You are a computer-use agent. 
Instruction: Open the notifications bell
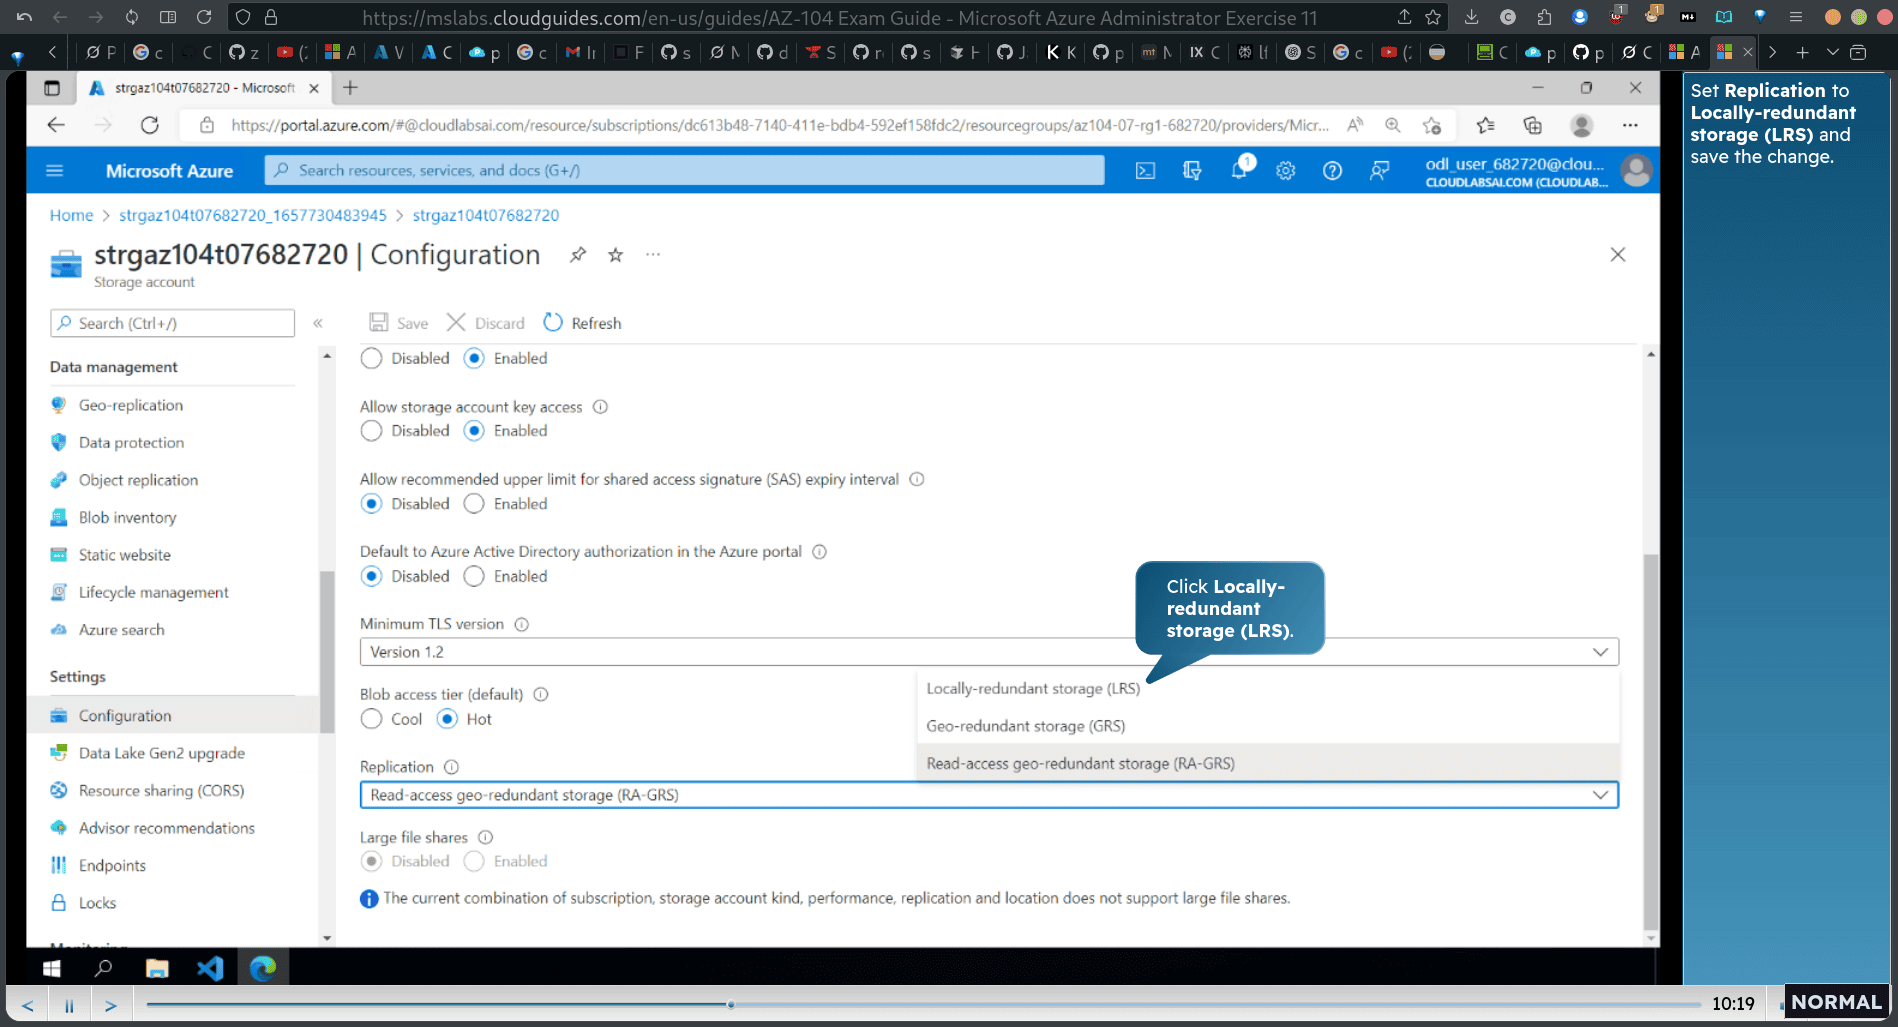pyautogui.click(x=1239, y=170)
